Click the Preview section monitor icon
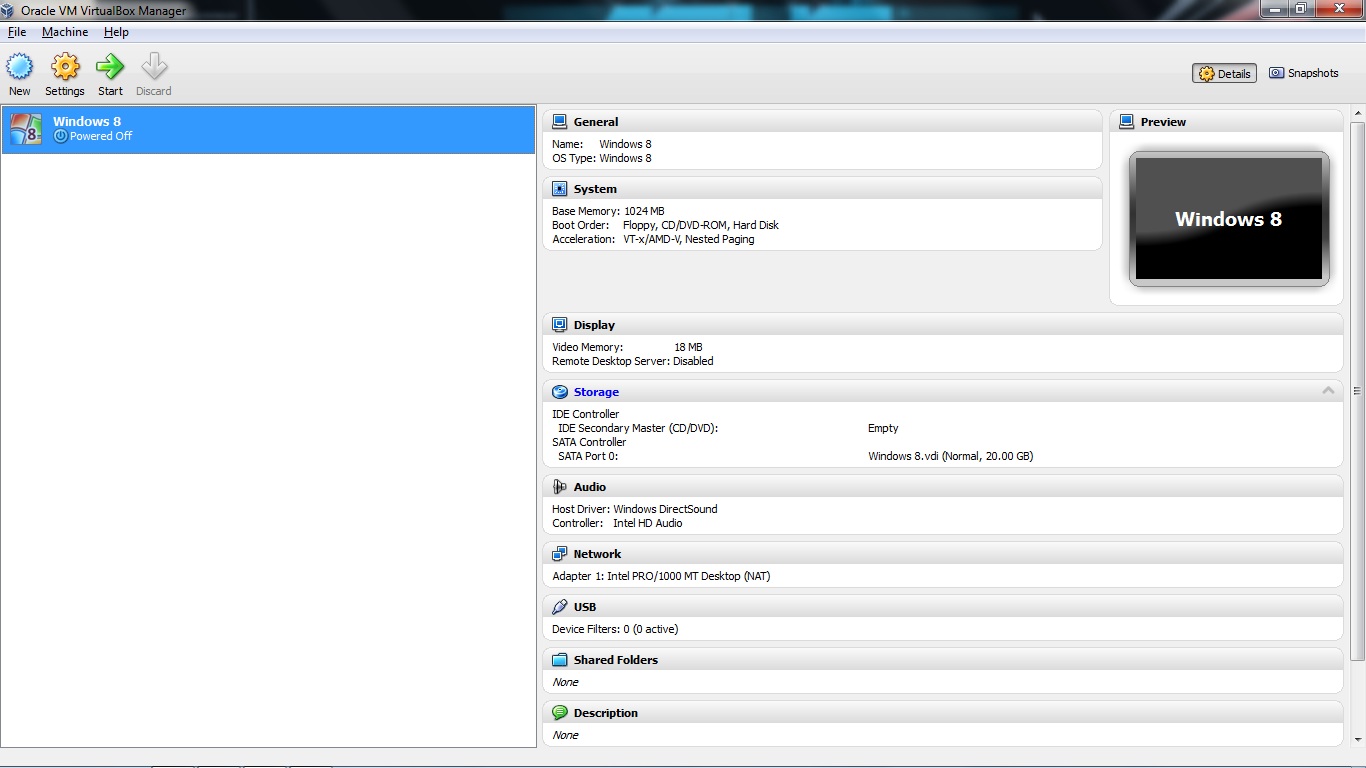Screen dimensions: 1366x768 [x=1126, y=122]
